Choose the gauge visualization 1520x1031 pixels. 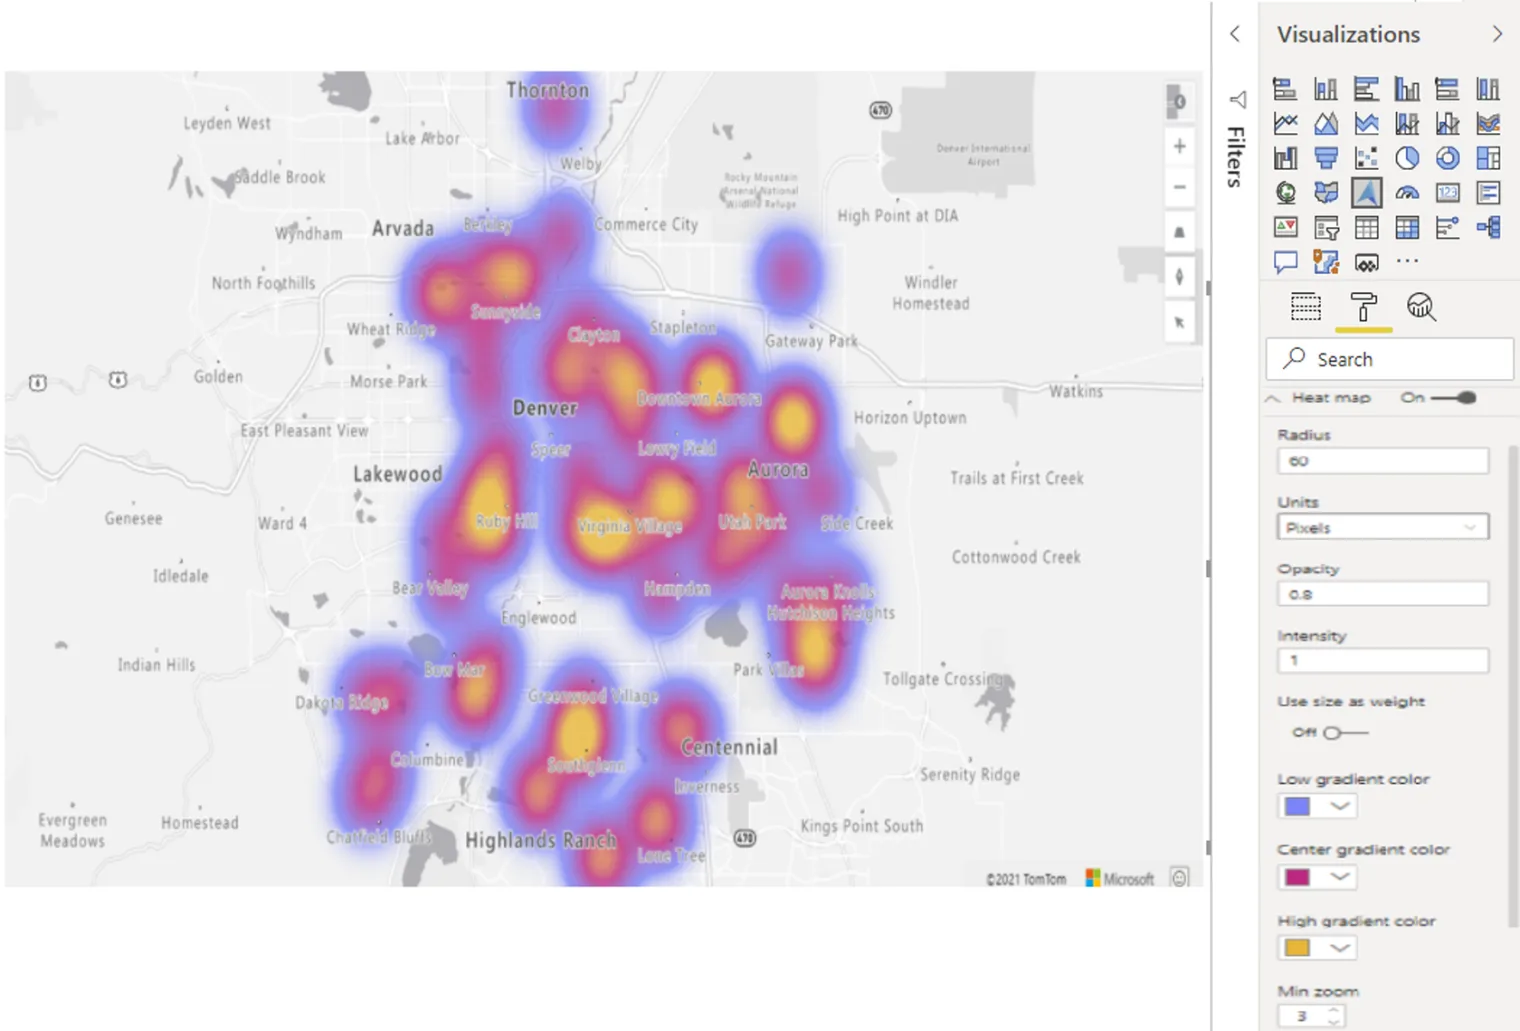[1407, 192]
